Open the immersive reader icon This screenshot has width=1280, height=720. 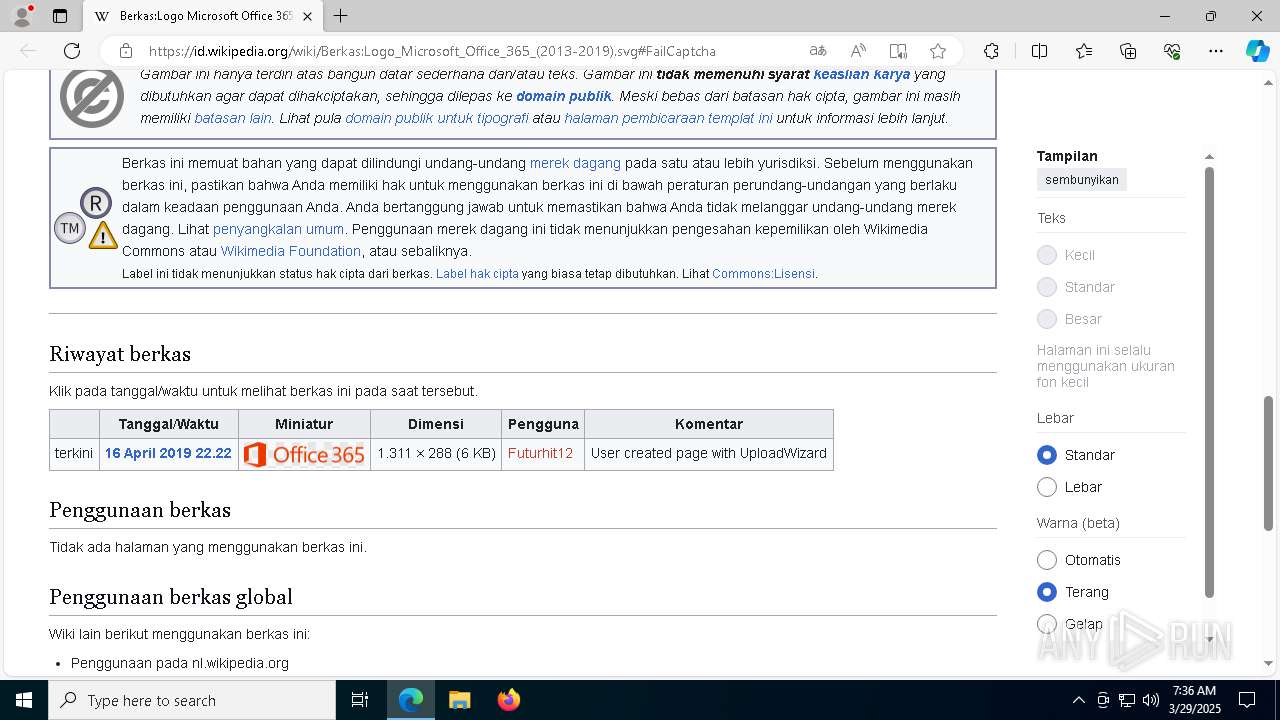[898, 51]
